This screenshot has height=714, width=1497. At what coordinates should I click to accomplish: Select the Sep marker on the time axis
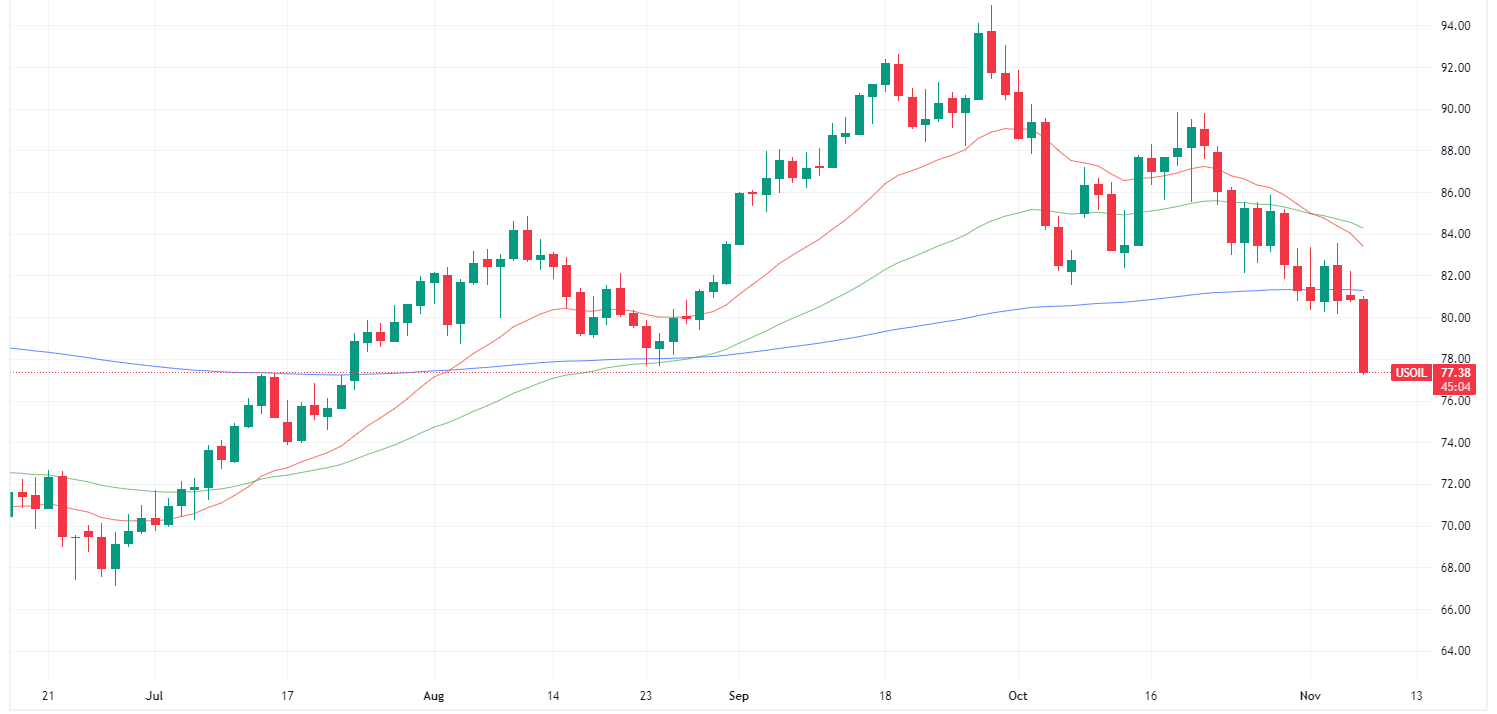pyautogui.click(x=738, y=695)
